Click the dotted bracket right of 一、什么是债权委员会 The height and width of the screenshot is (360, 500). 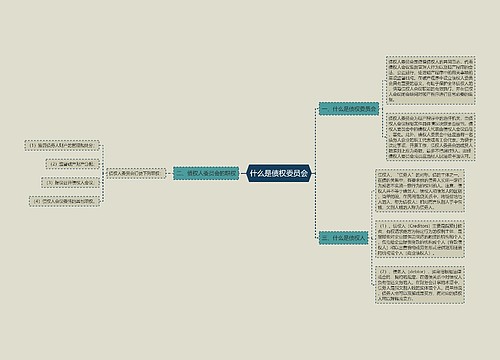pyautogui.click(x=383, y=109)
